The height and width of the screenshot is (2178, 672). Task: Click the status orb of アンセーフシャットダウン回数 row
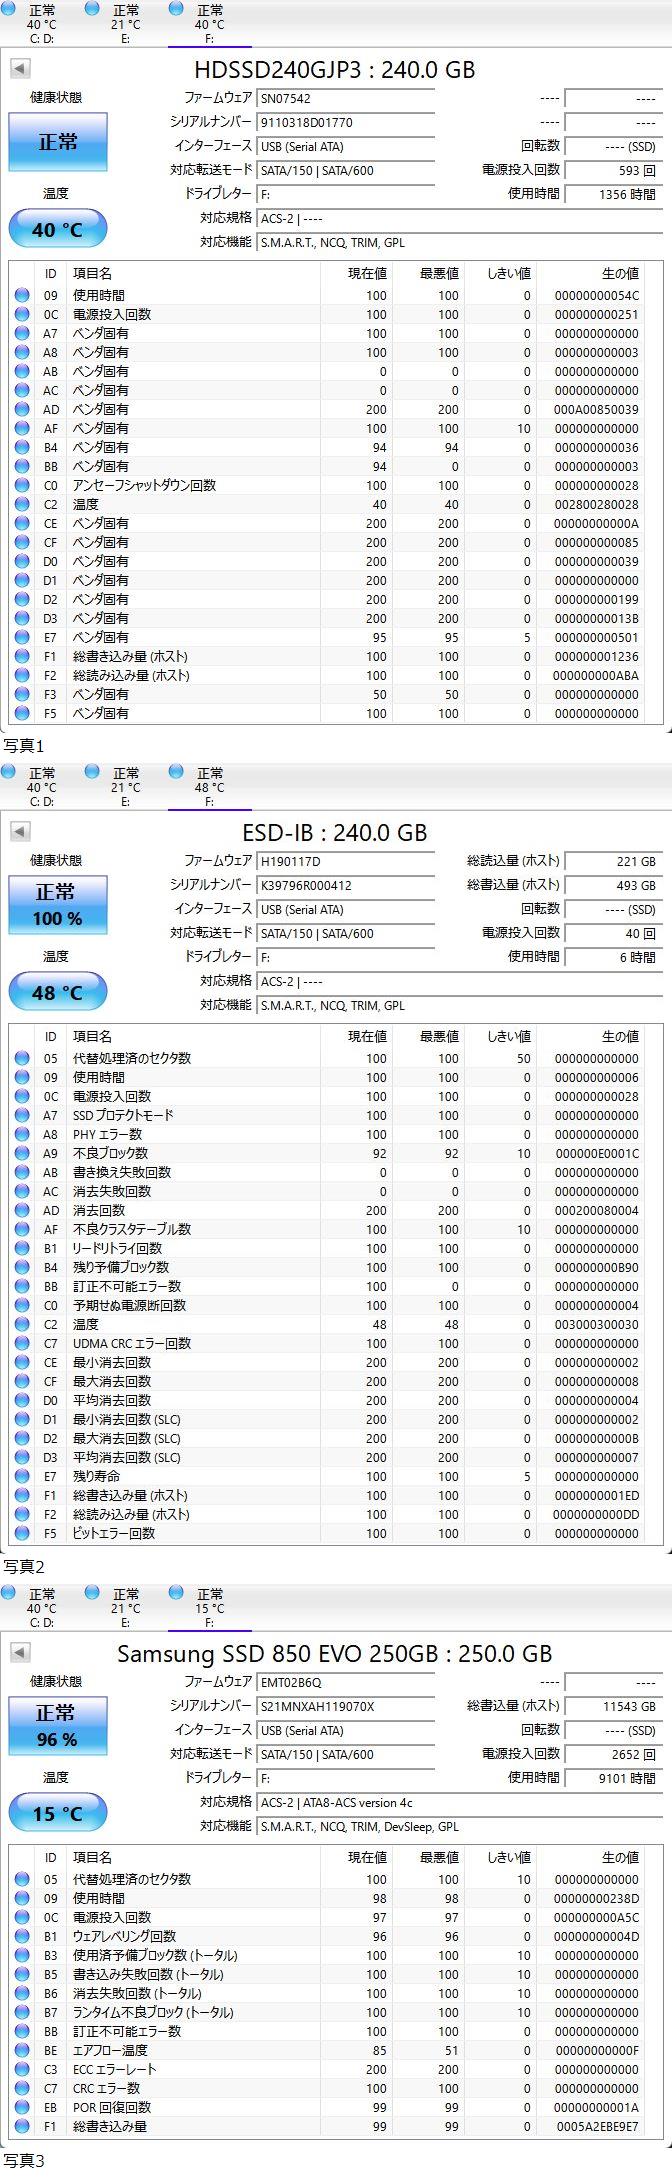click(22, 486)
